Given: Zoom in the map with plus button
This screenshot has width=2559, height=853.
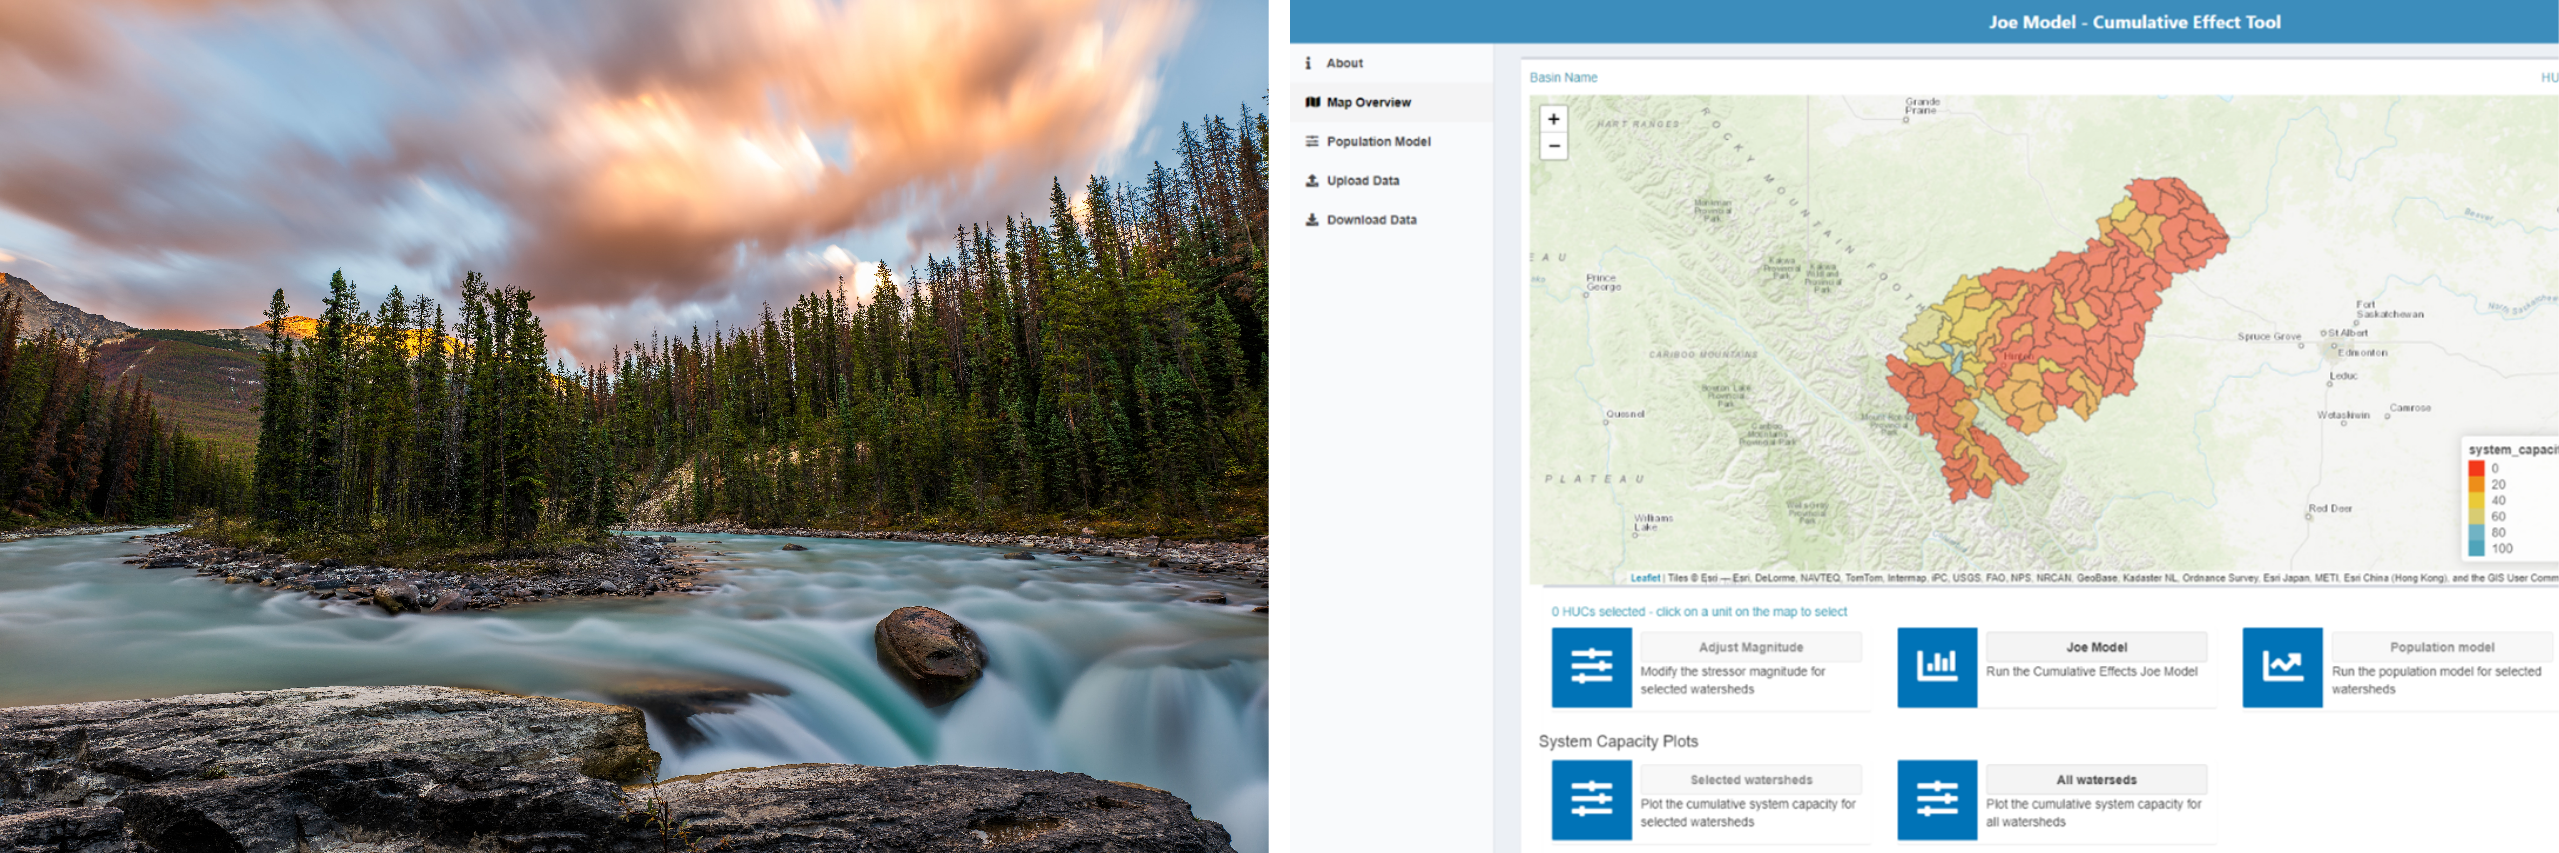Looking at the screenshot, I should pyautogui.click(x=1553, y=119).
